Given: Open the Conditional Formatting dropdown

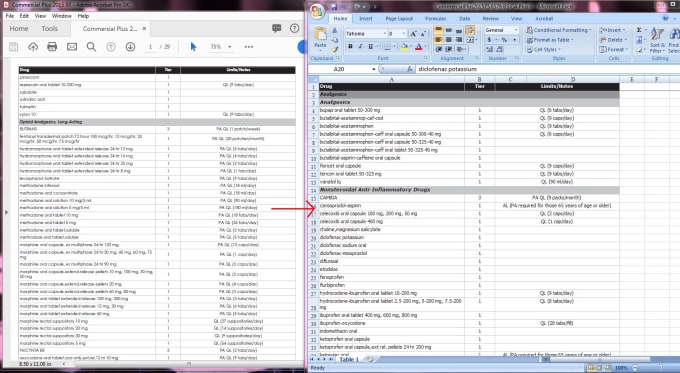Looking at the screenshot, I should pyautogui.click(x=559, y=30).
